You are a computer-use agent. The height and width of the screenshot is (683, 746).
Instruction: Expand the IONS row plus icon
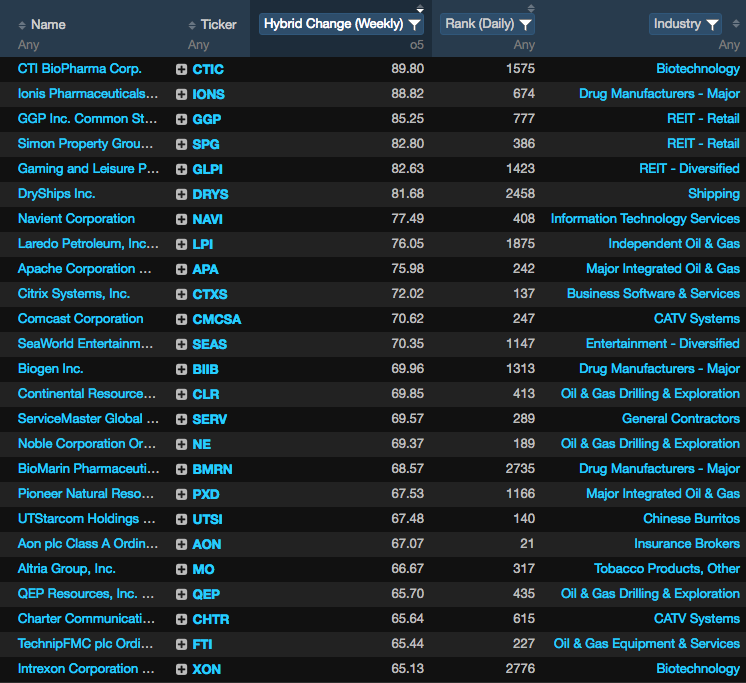point(181,94)
